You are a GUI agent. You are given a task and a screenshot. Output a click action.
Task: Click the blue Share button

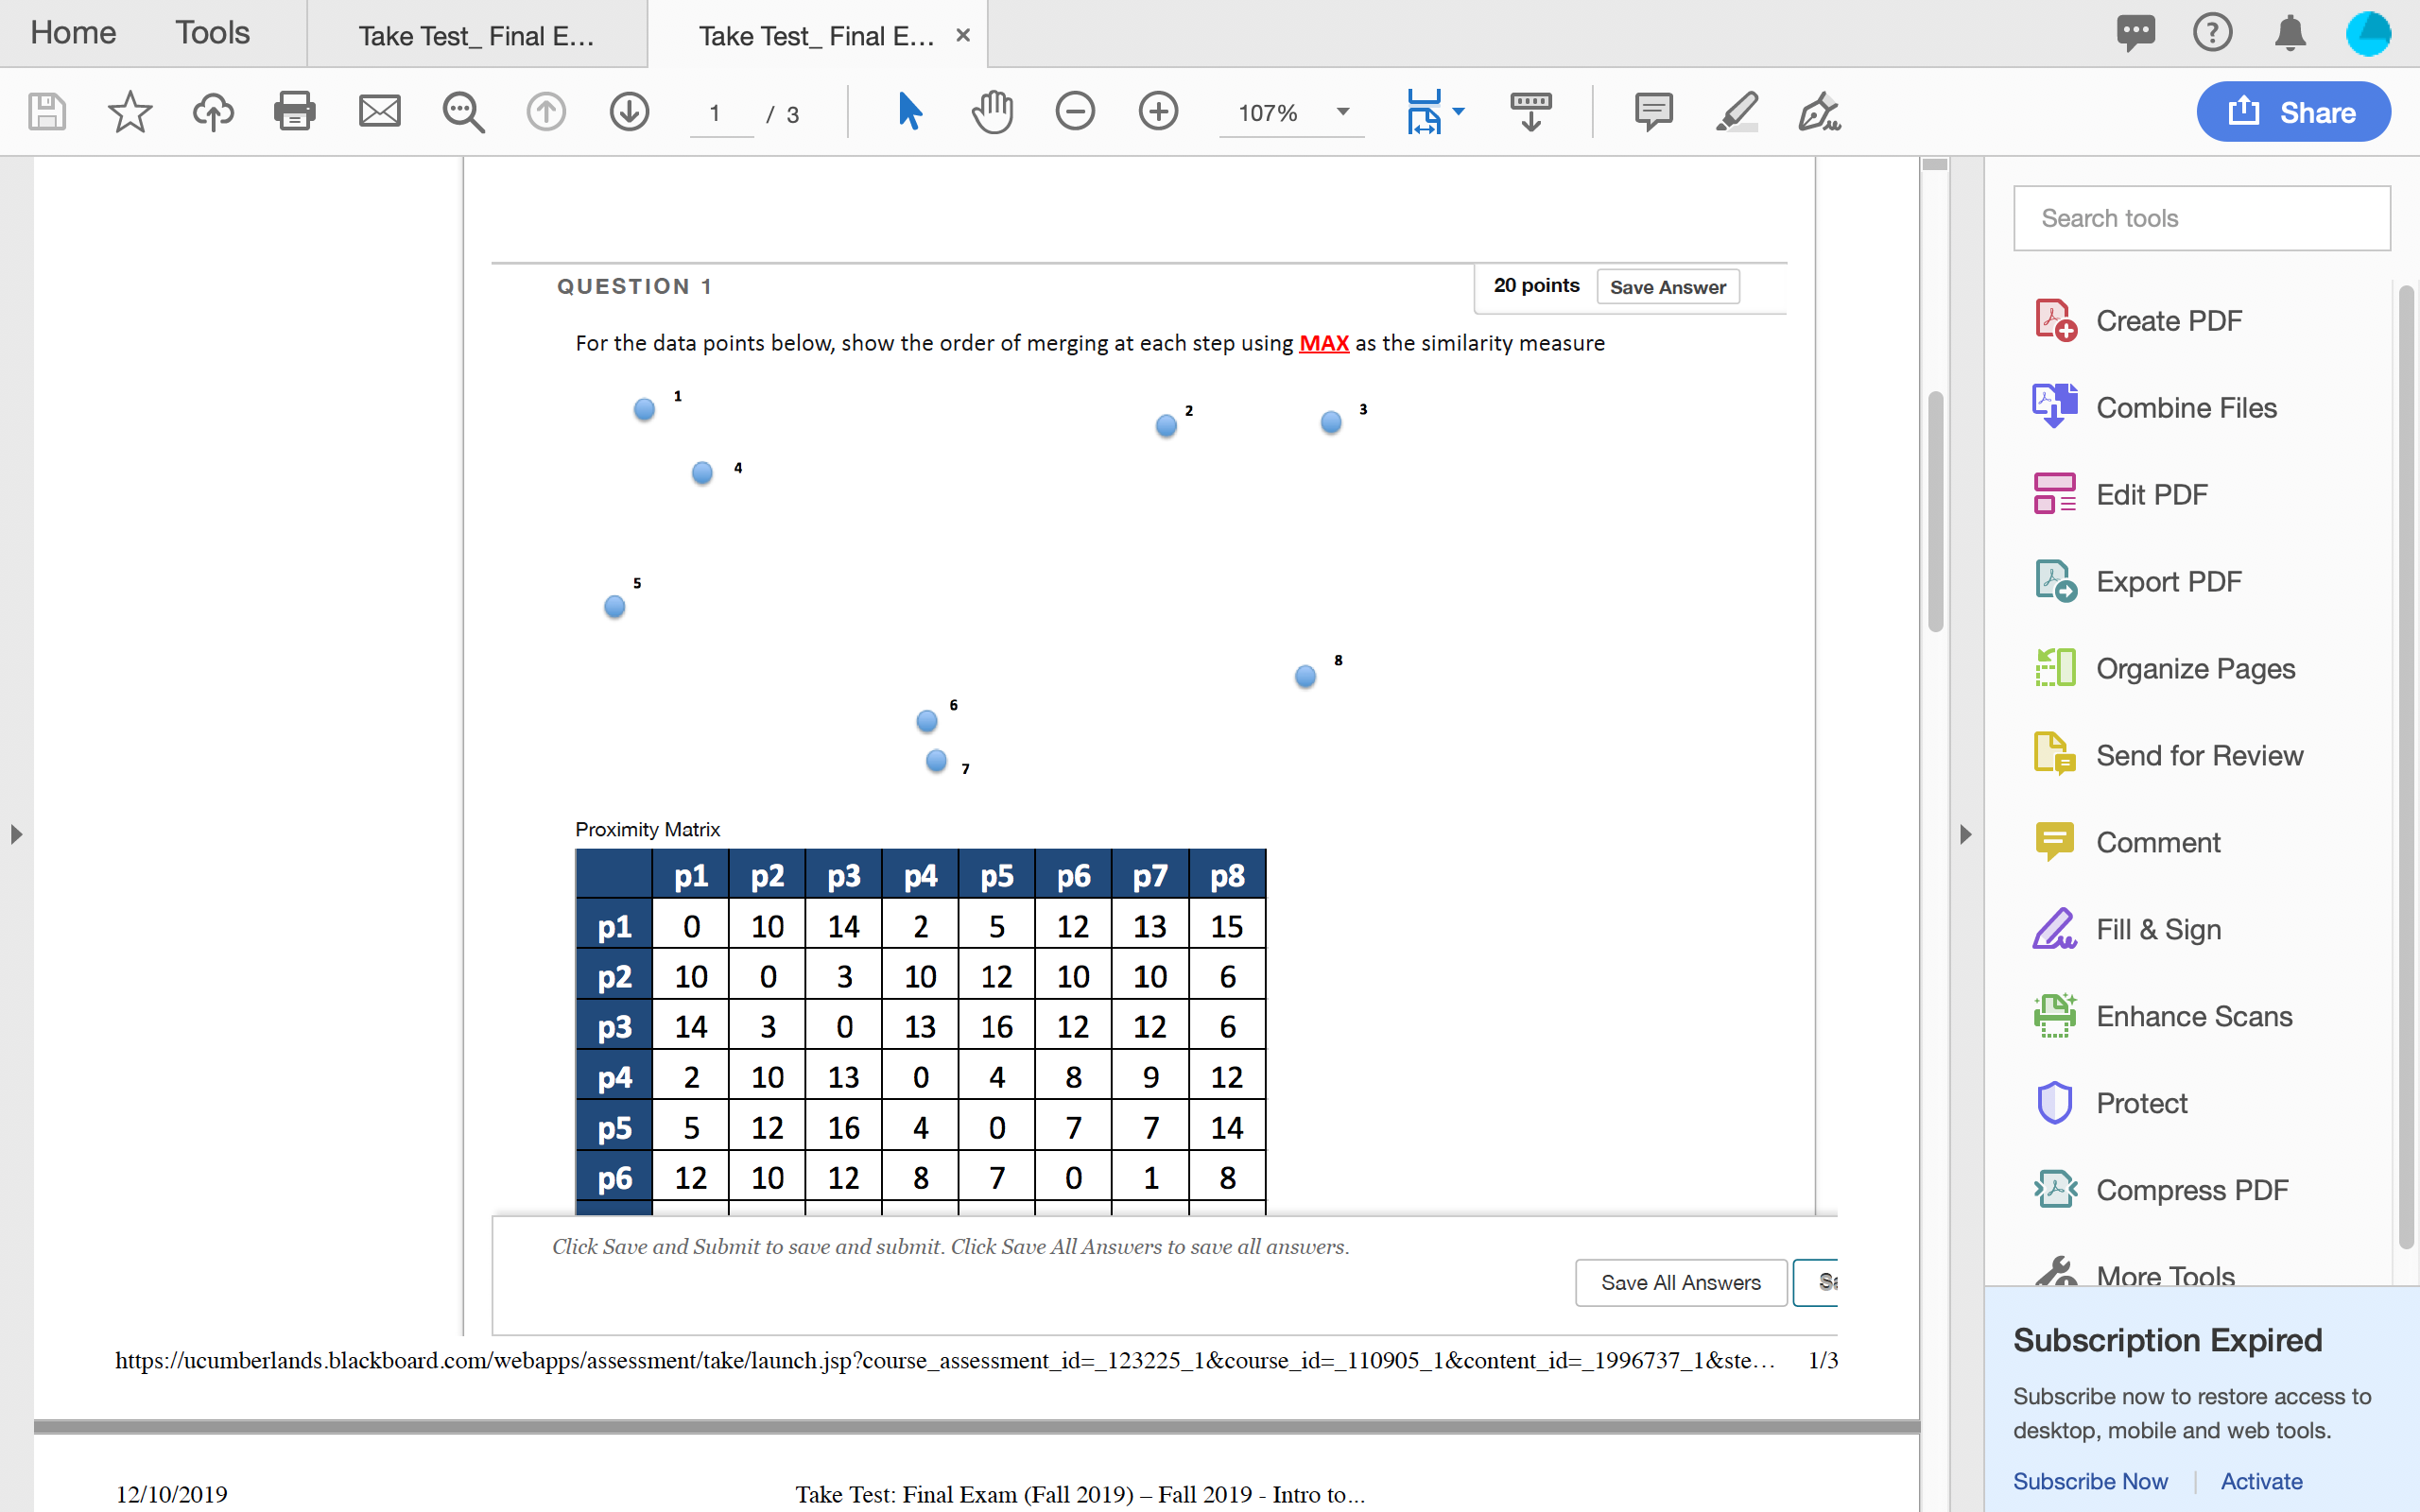2292,112
